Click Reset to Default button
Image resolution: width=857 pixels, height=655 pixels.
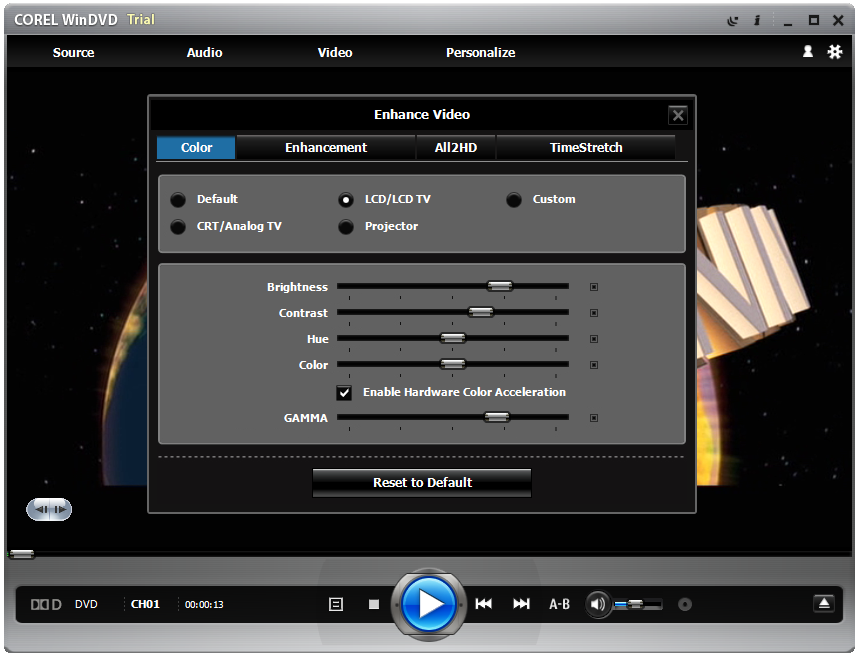(422, 483)
